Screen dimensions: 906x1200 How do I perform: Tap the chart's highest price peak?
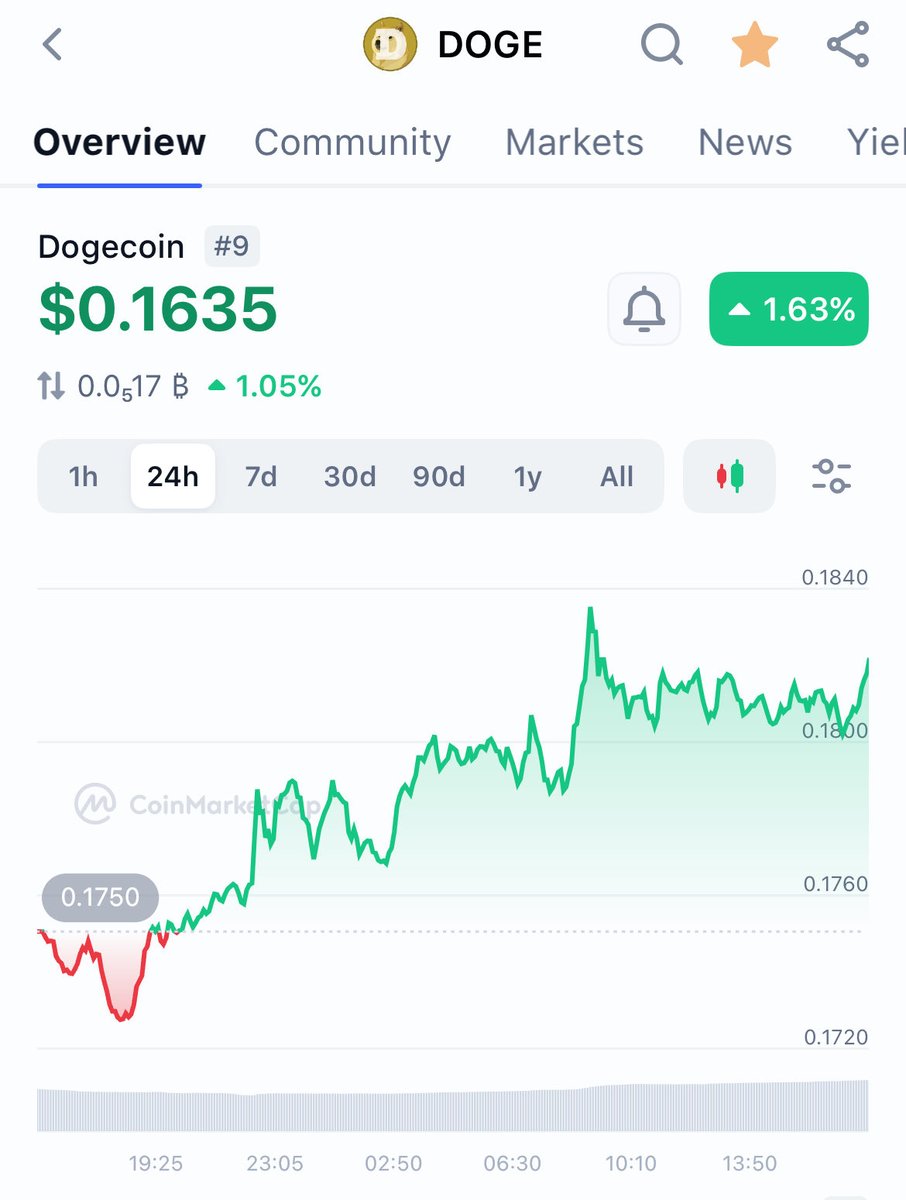coord(591,610)
